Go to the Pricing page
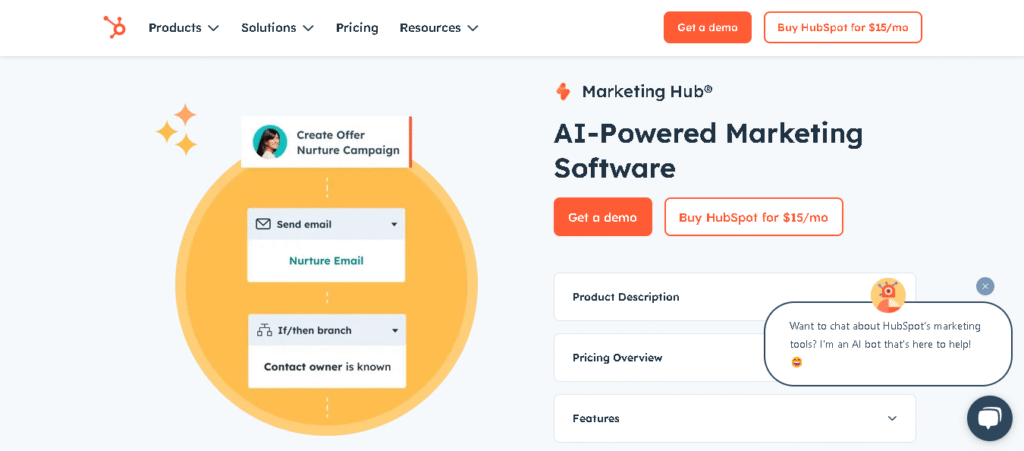Screen dimensions: 1024x451 click(357, 28)
